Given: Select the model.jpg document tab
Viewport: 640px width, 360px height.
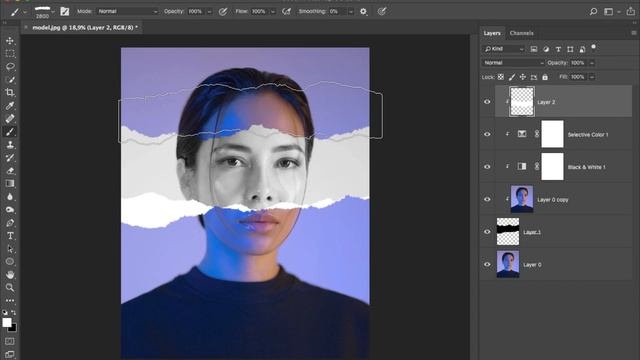Looking at the screenshot, I should (85, 27).
